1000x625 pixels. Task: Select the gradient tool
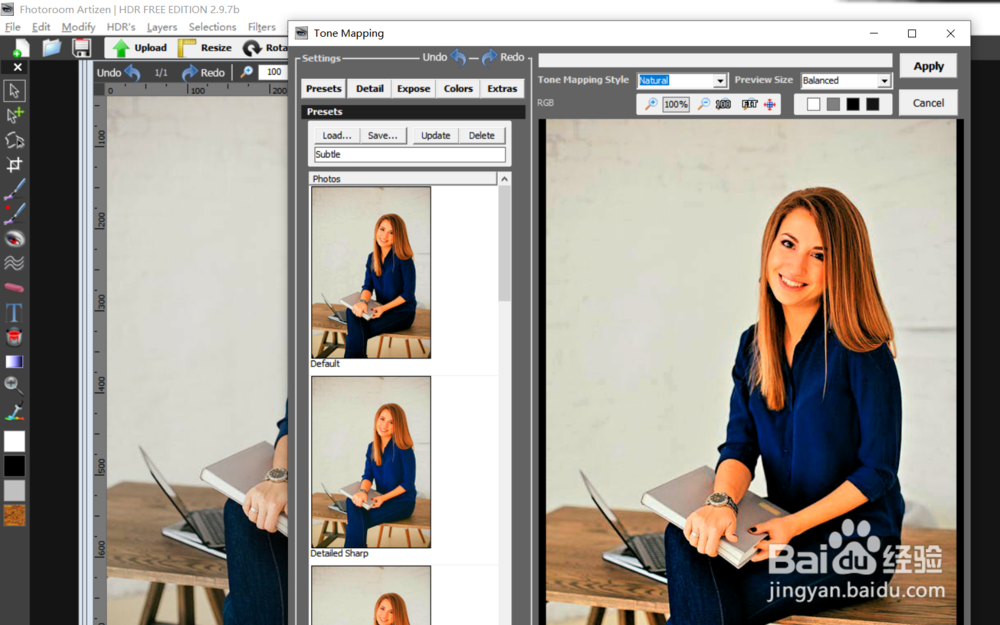[14, 362]
